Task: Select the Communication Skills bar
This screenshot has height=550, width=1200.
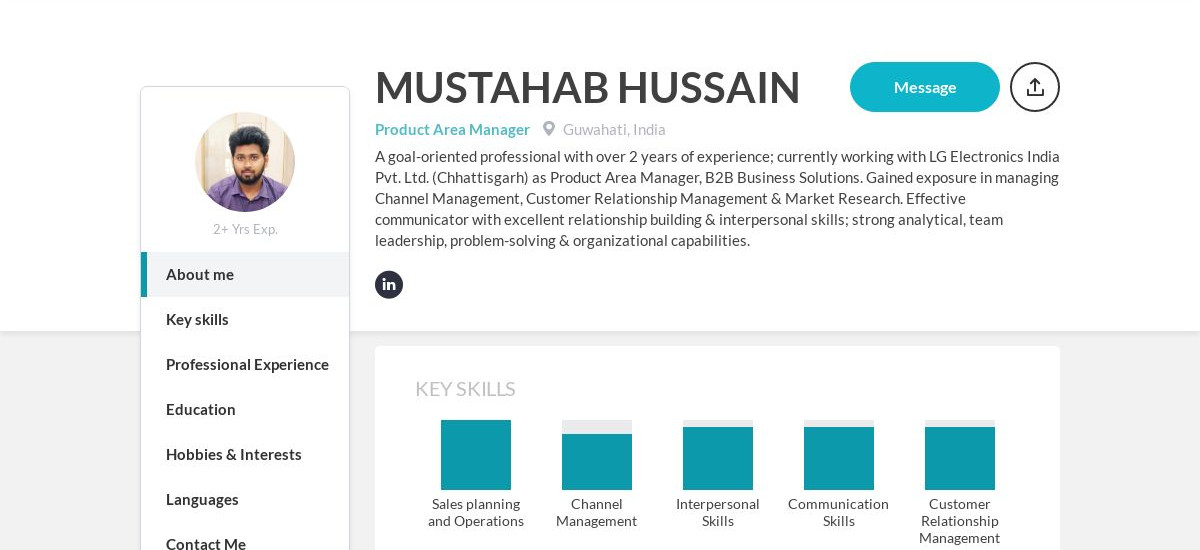Action: point(839,455)
